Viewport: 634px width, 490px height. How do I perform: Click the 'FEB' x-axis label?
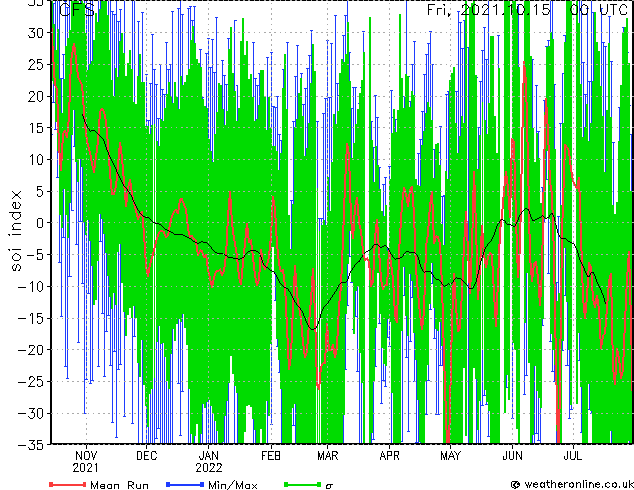[271, 456]
